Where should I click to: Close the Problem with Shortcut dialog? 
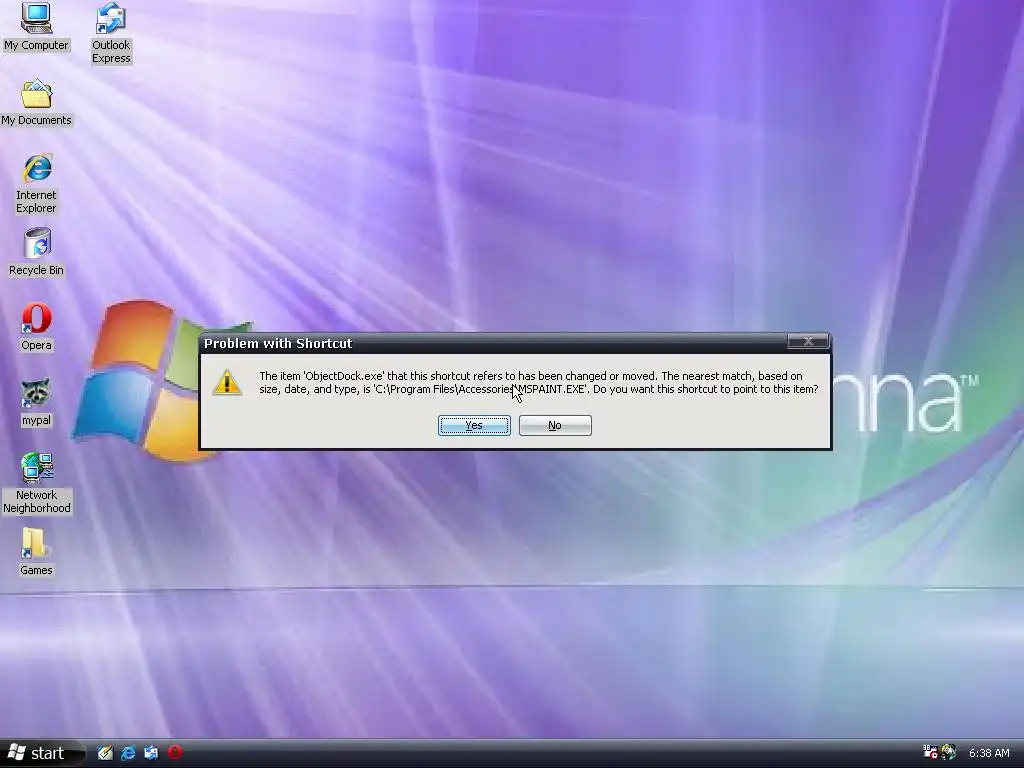coord(808,341)
